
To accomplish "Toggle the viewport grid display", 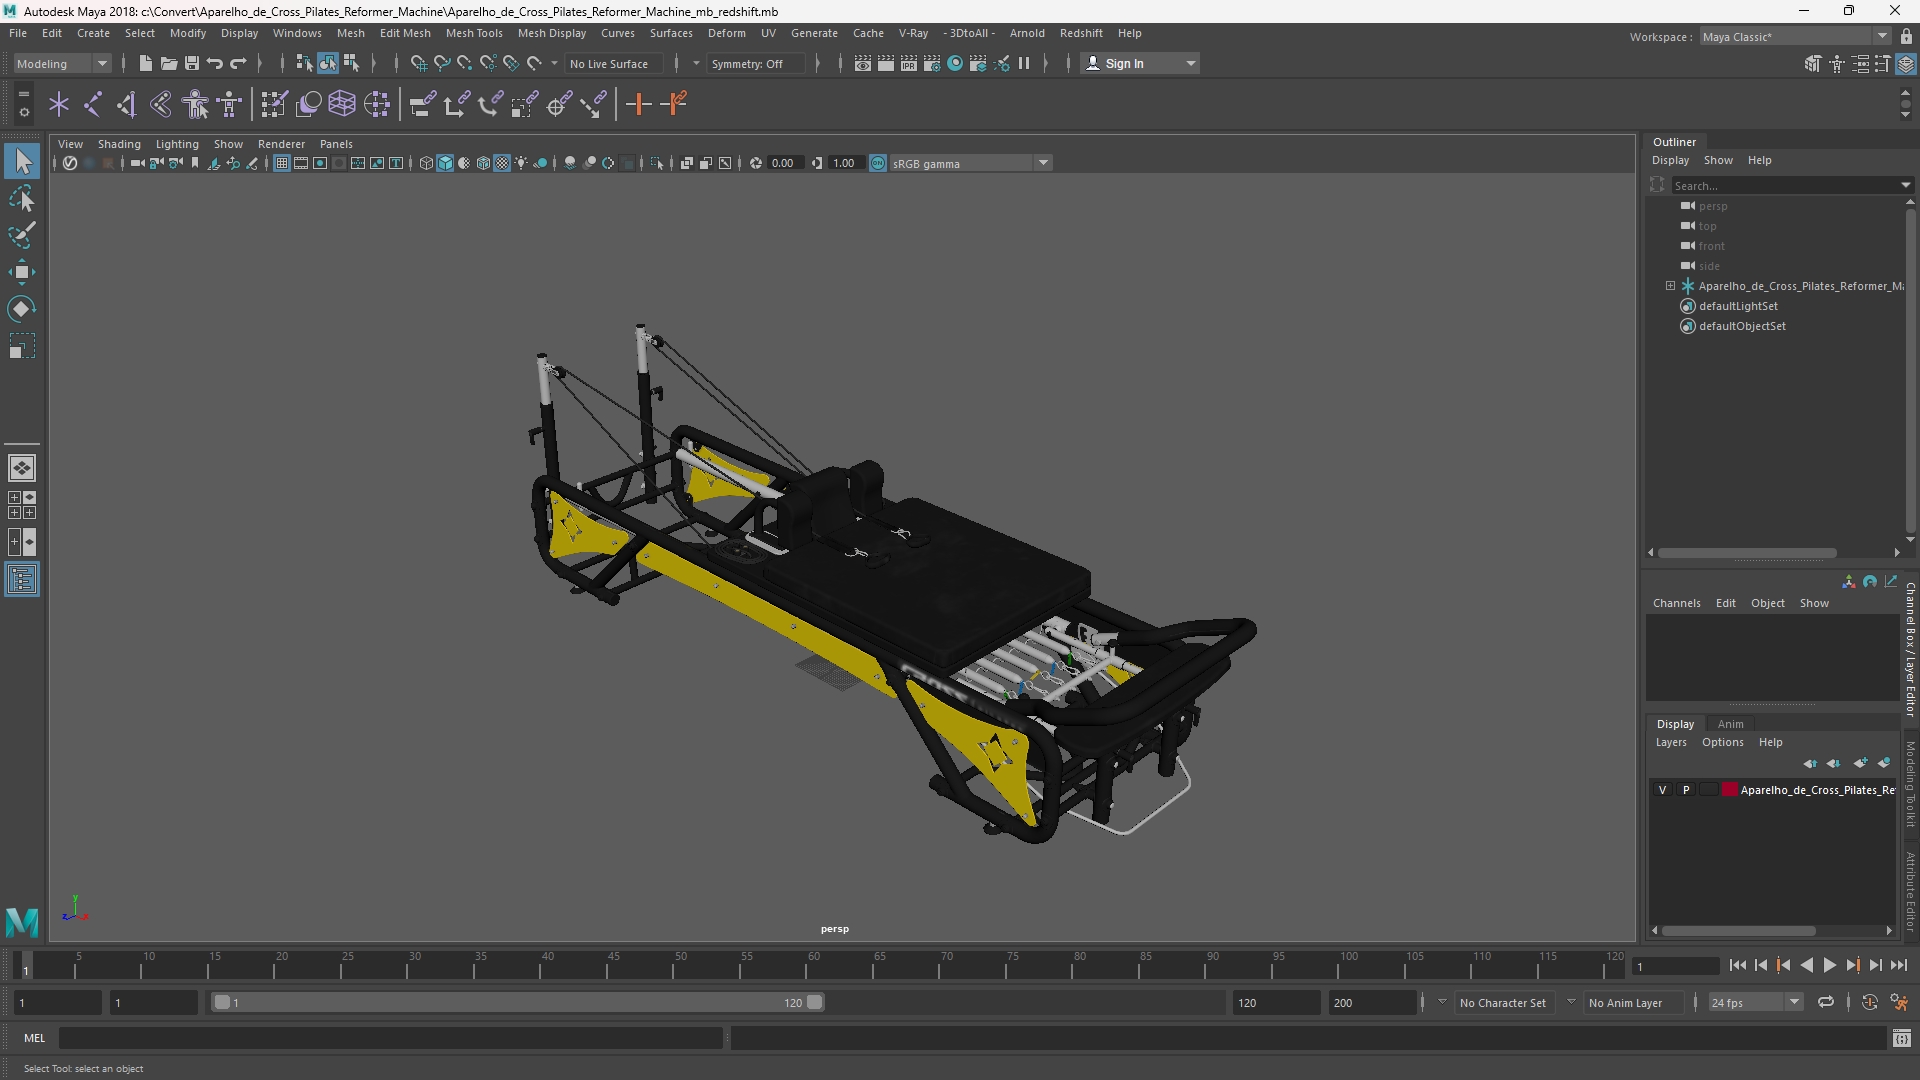I will coord(282,163).
